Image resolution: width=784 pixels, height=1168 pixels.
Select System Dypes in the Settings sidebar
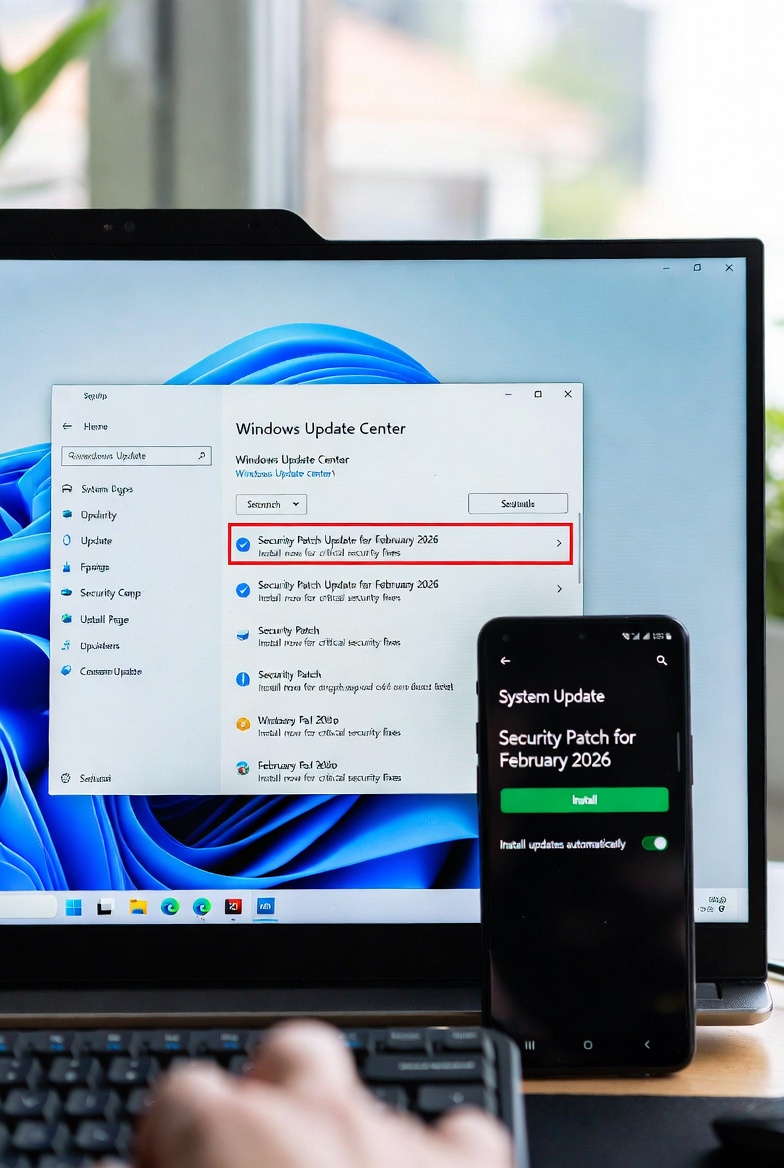[x=107, y=489]
